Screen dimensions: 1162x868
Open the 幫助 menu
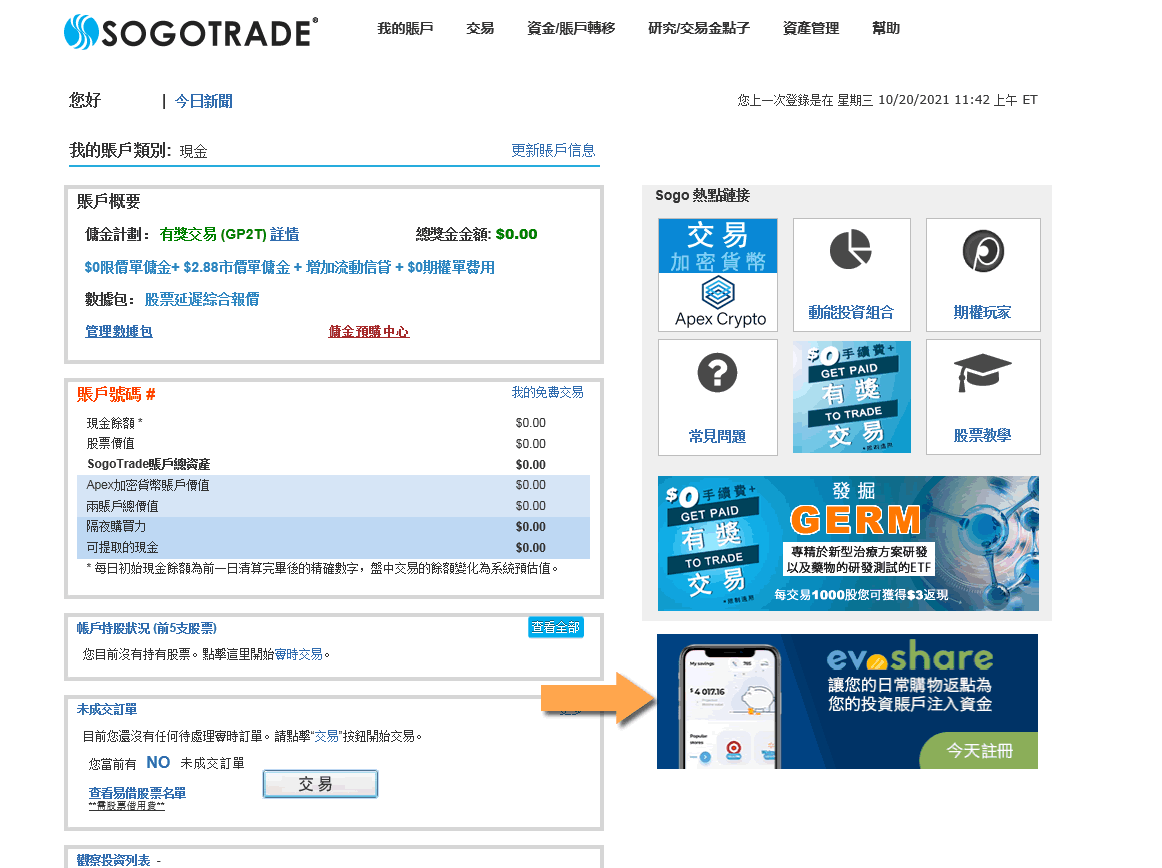point(886,28)
